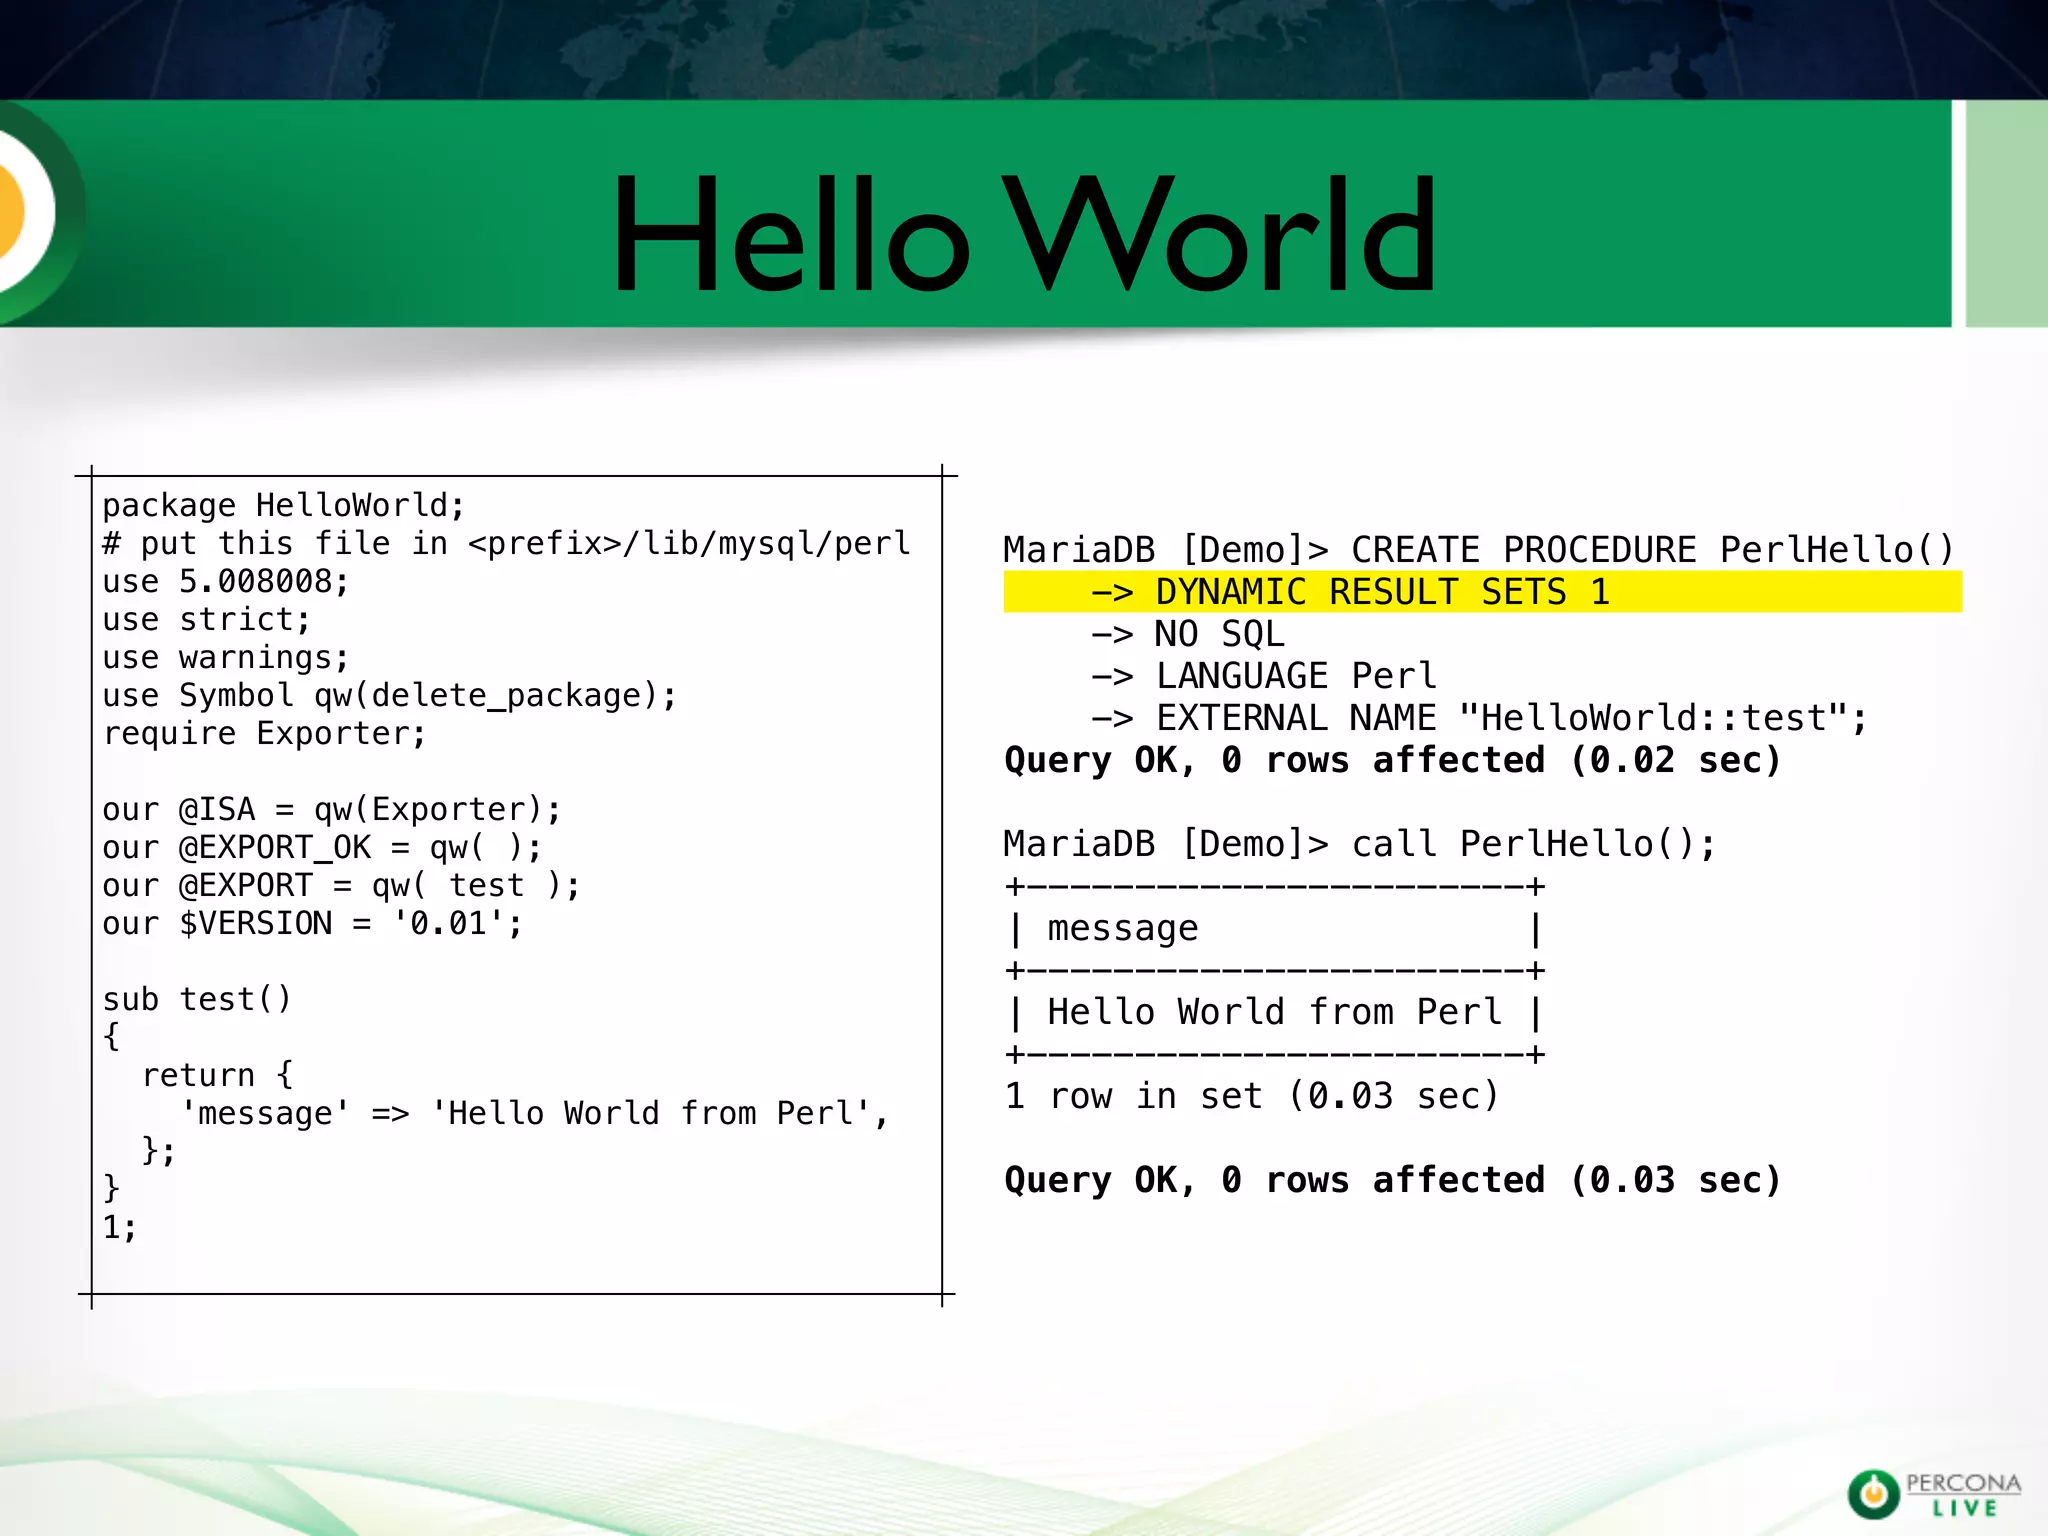Click the line 'sub test()'
Image resolution: width=2048 pixels, height=1536 pixels.
[x=197, y=1000]
